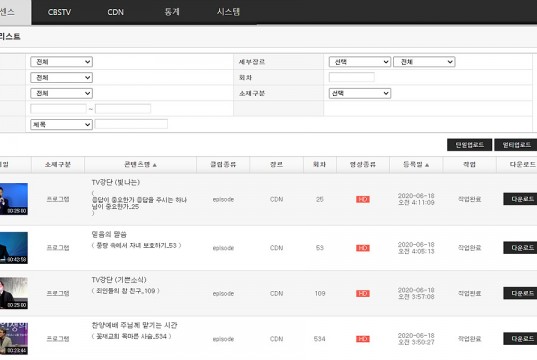Click the 회차 column header

tap(319, 164)
